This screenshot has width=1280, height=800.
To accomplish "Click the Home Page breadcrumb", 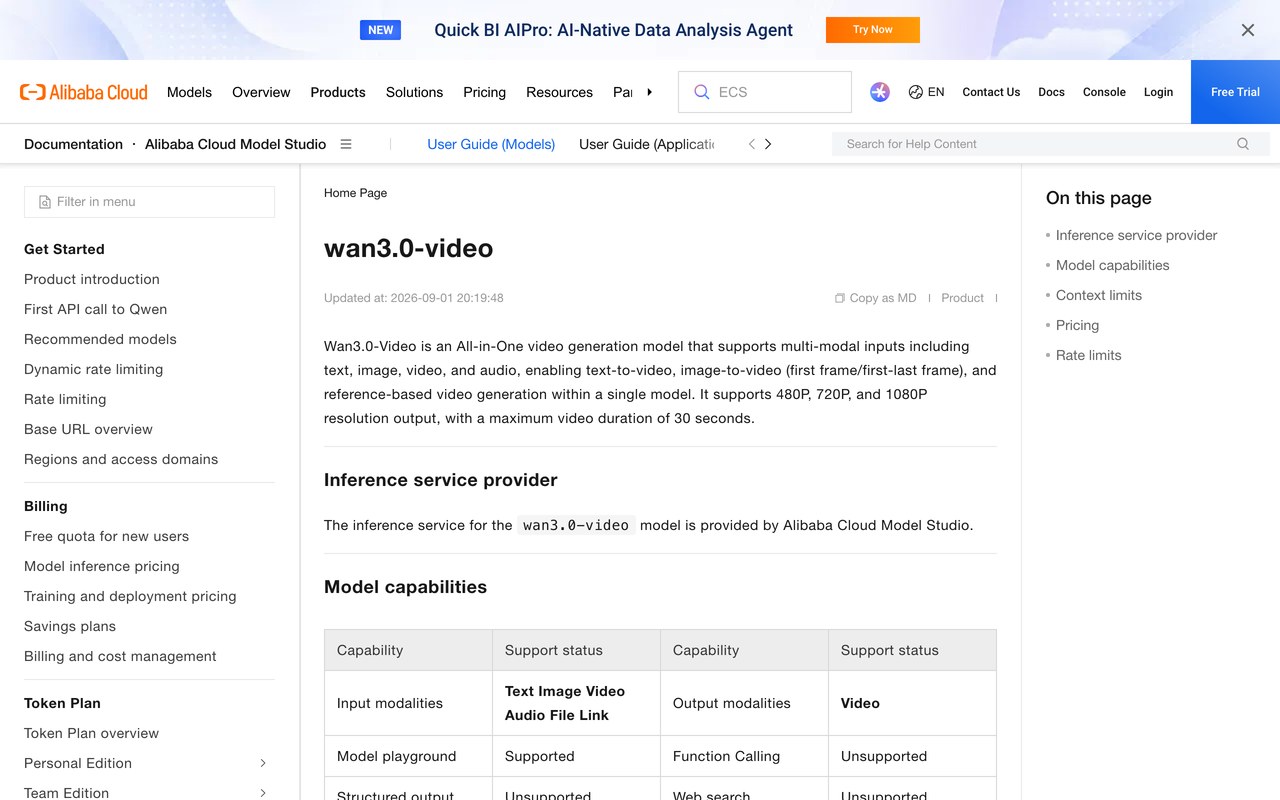I will coord(355,193).
